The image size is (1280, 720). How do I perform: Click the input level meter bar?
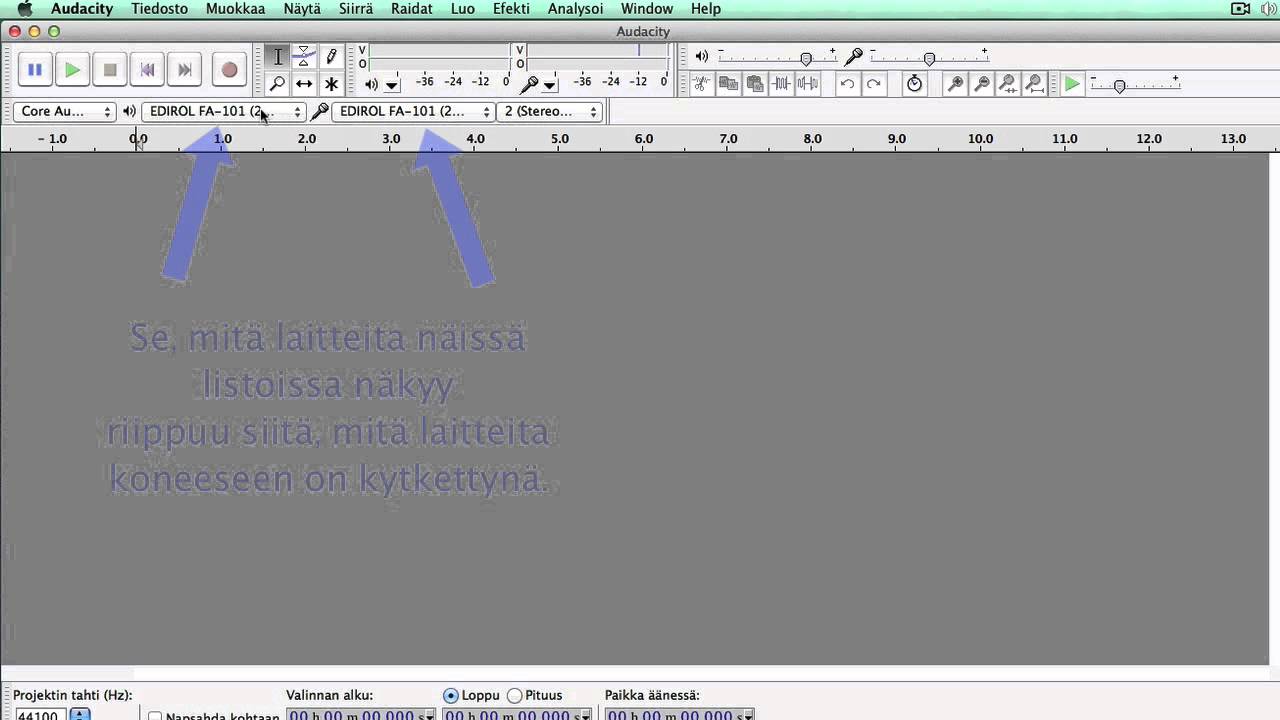pos(598,57)
